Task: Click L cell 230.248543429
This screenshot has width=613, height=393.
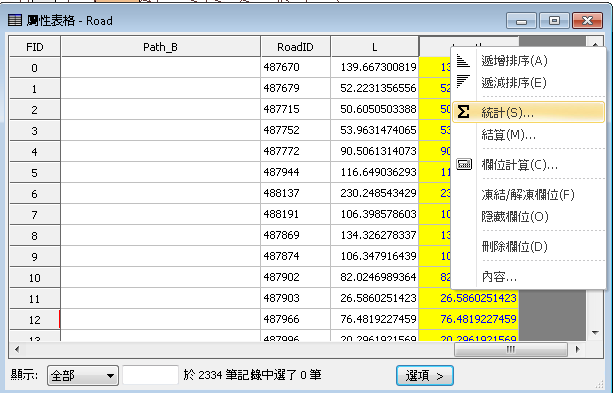Action: (x=375, y=193)
